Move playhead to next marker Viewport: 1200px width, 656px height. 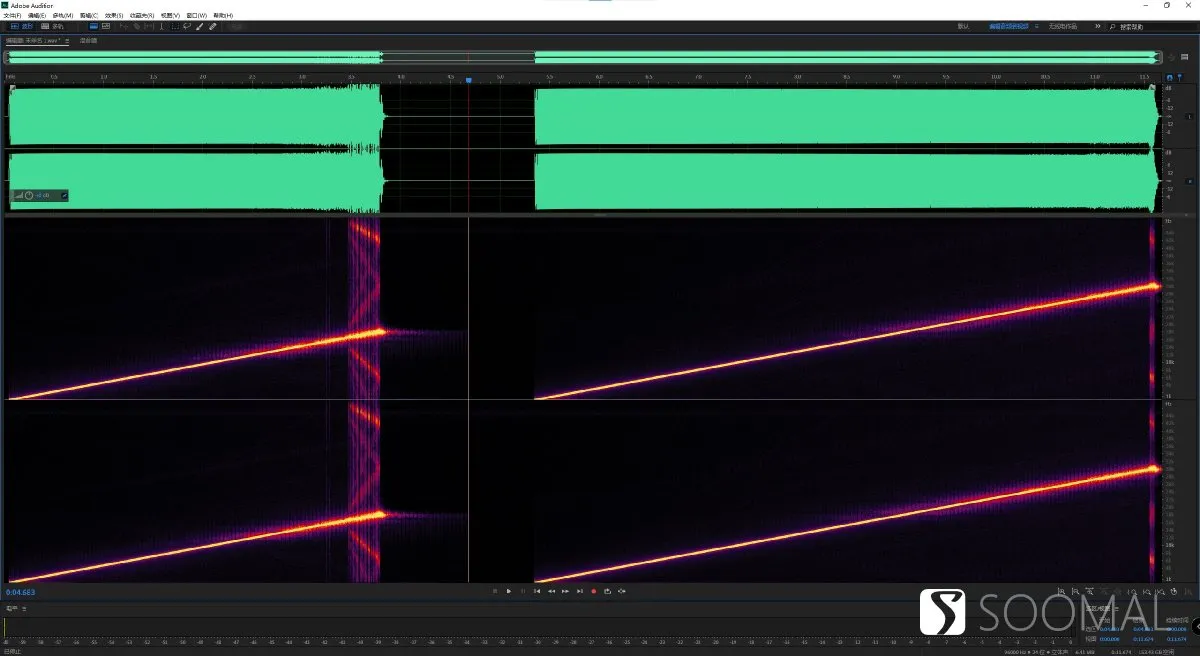579,591
